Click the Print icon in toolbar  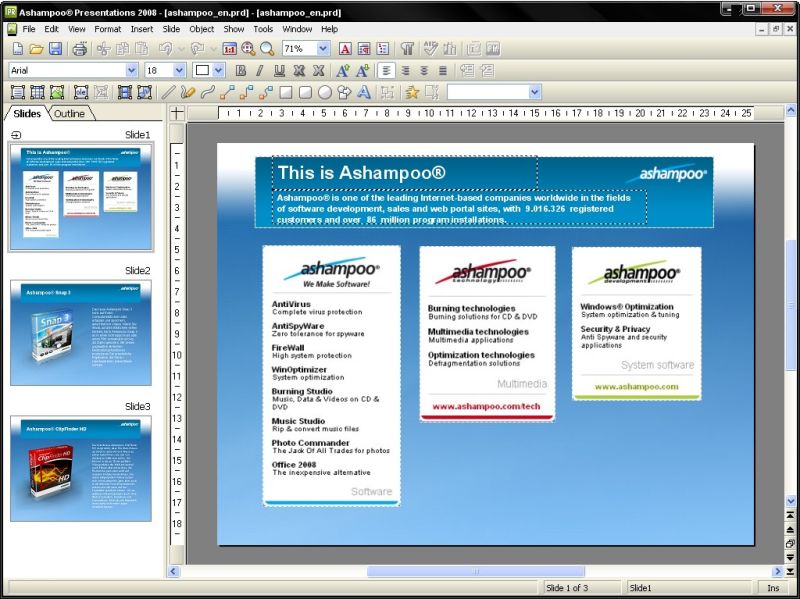79,49
